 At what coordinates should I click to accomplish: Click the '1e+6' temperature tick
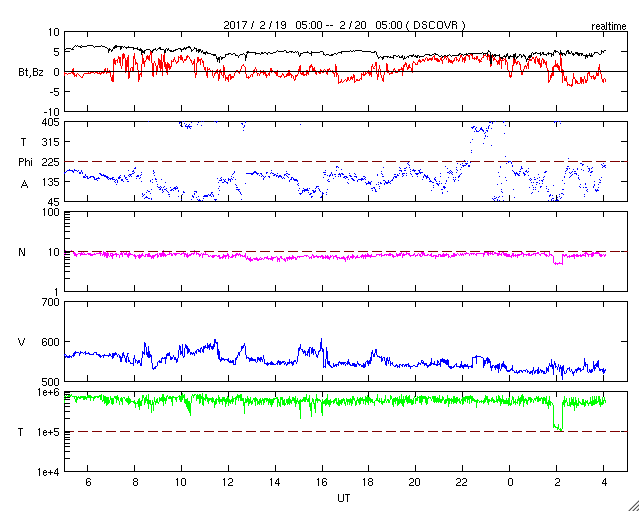tap(49, 392)
